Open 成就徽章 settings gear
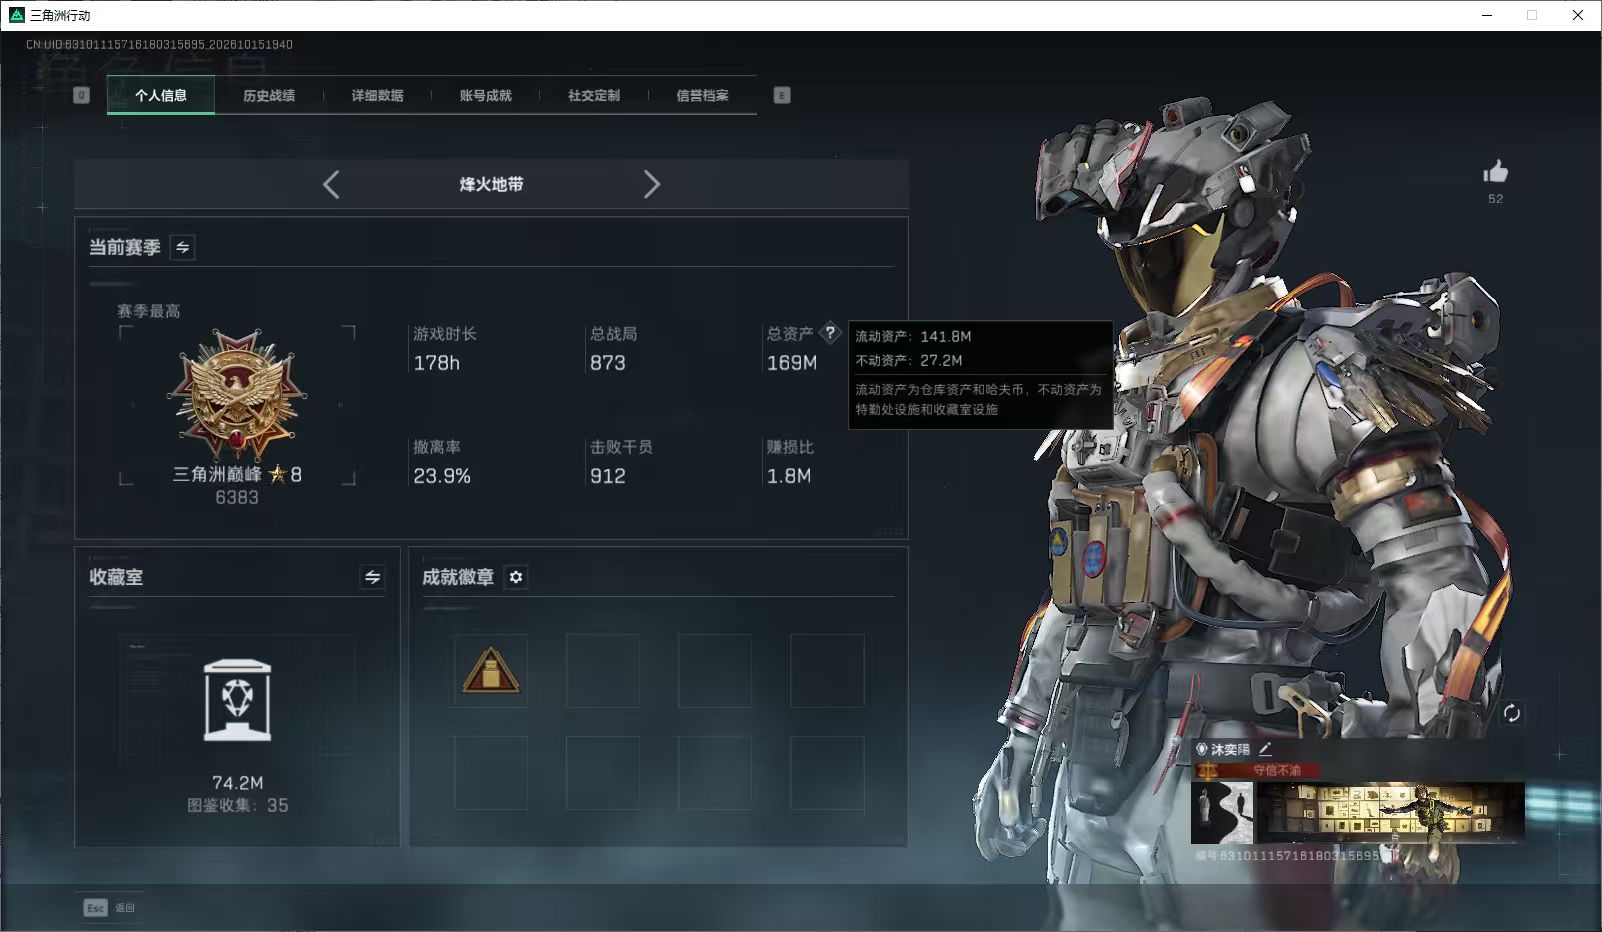The width and height of the screenshot is (1602, 932). [516, 577]
